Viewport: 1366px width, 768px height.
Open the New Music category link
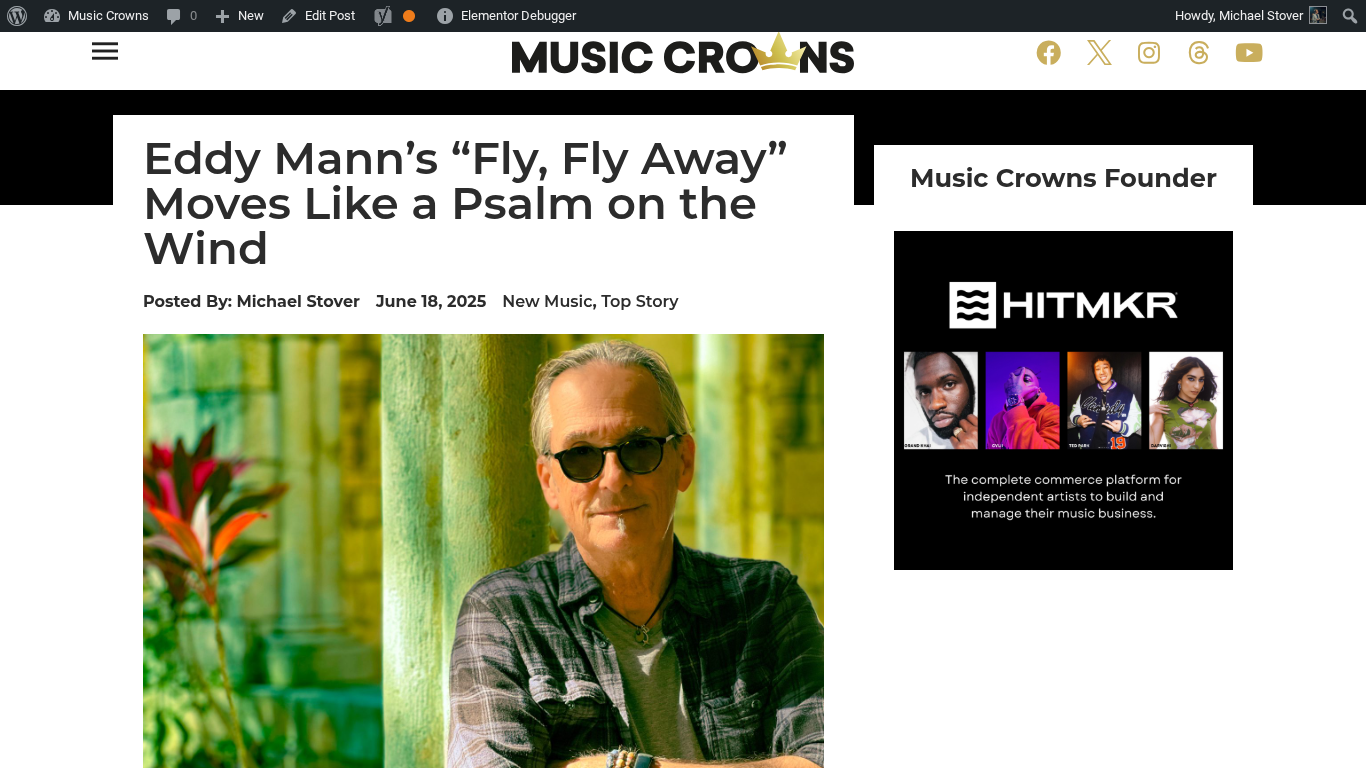tap(547, 301)
